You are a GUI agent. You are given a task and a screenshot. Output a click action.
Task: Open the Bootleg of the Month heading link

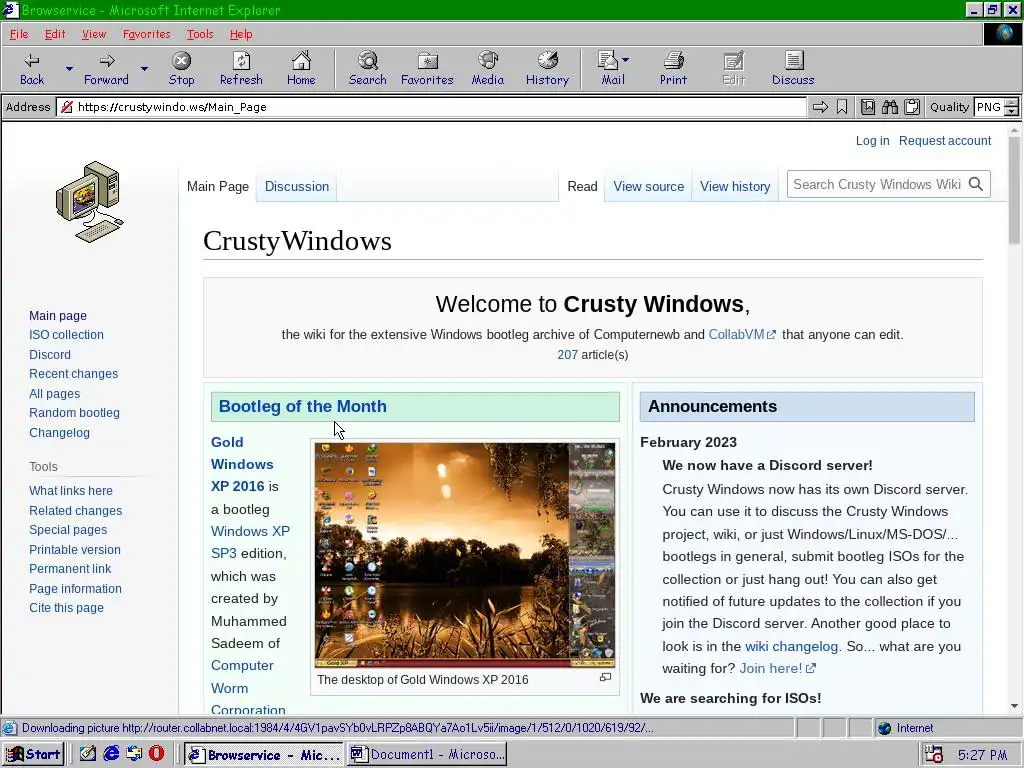[302, 406]
